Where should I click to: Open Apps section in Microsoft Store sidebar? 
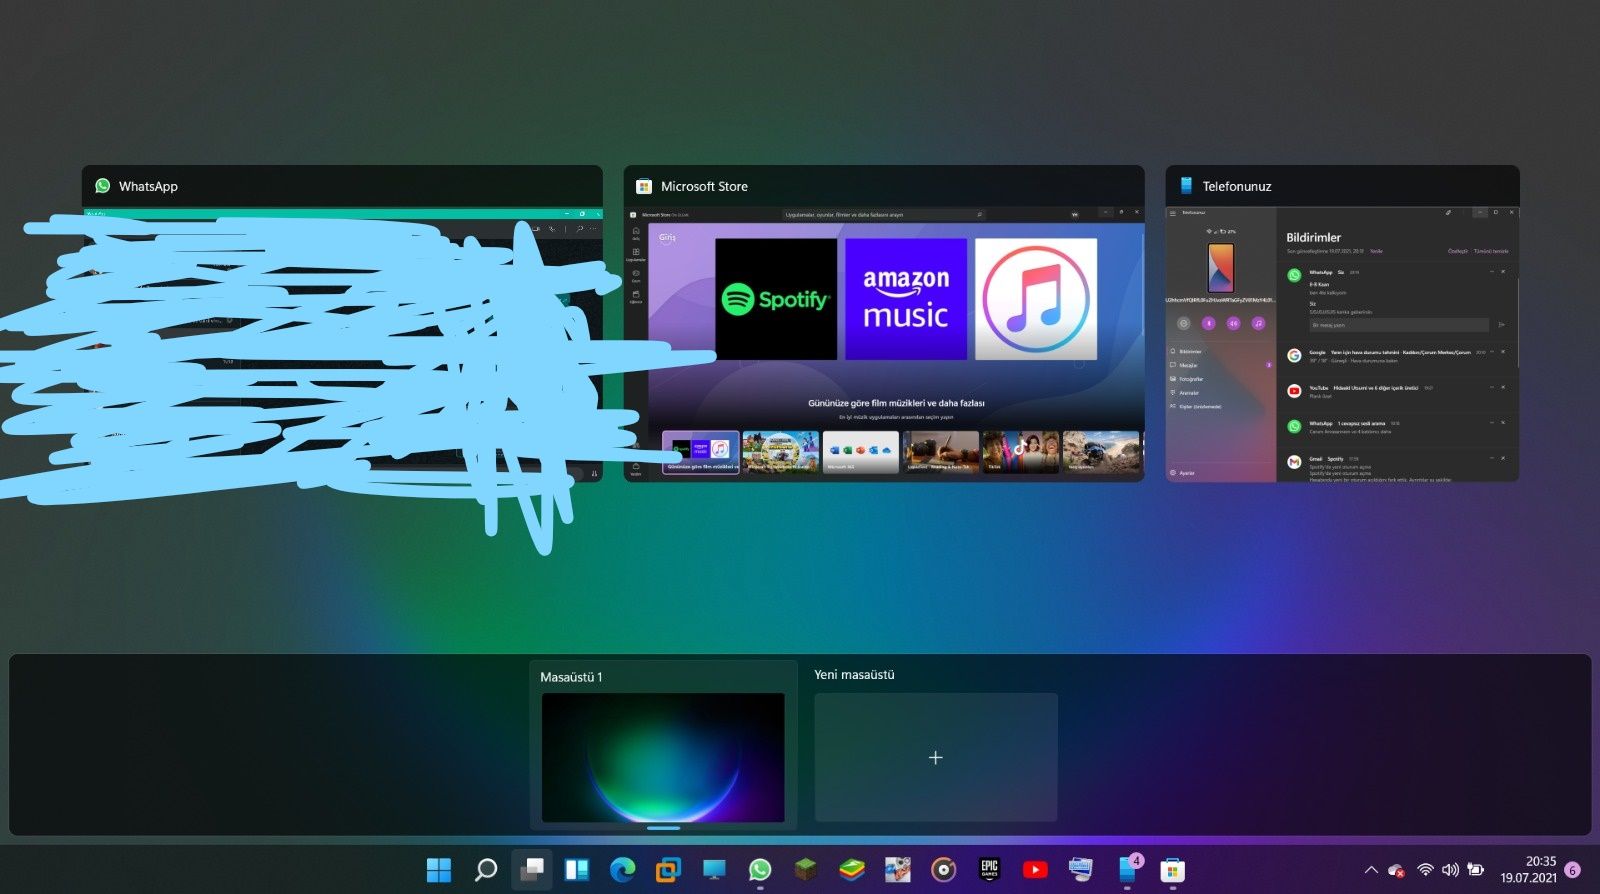click(x=636, y=255)
